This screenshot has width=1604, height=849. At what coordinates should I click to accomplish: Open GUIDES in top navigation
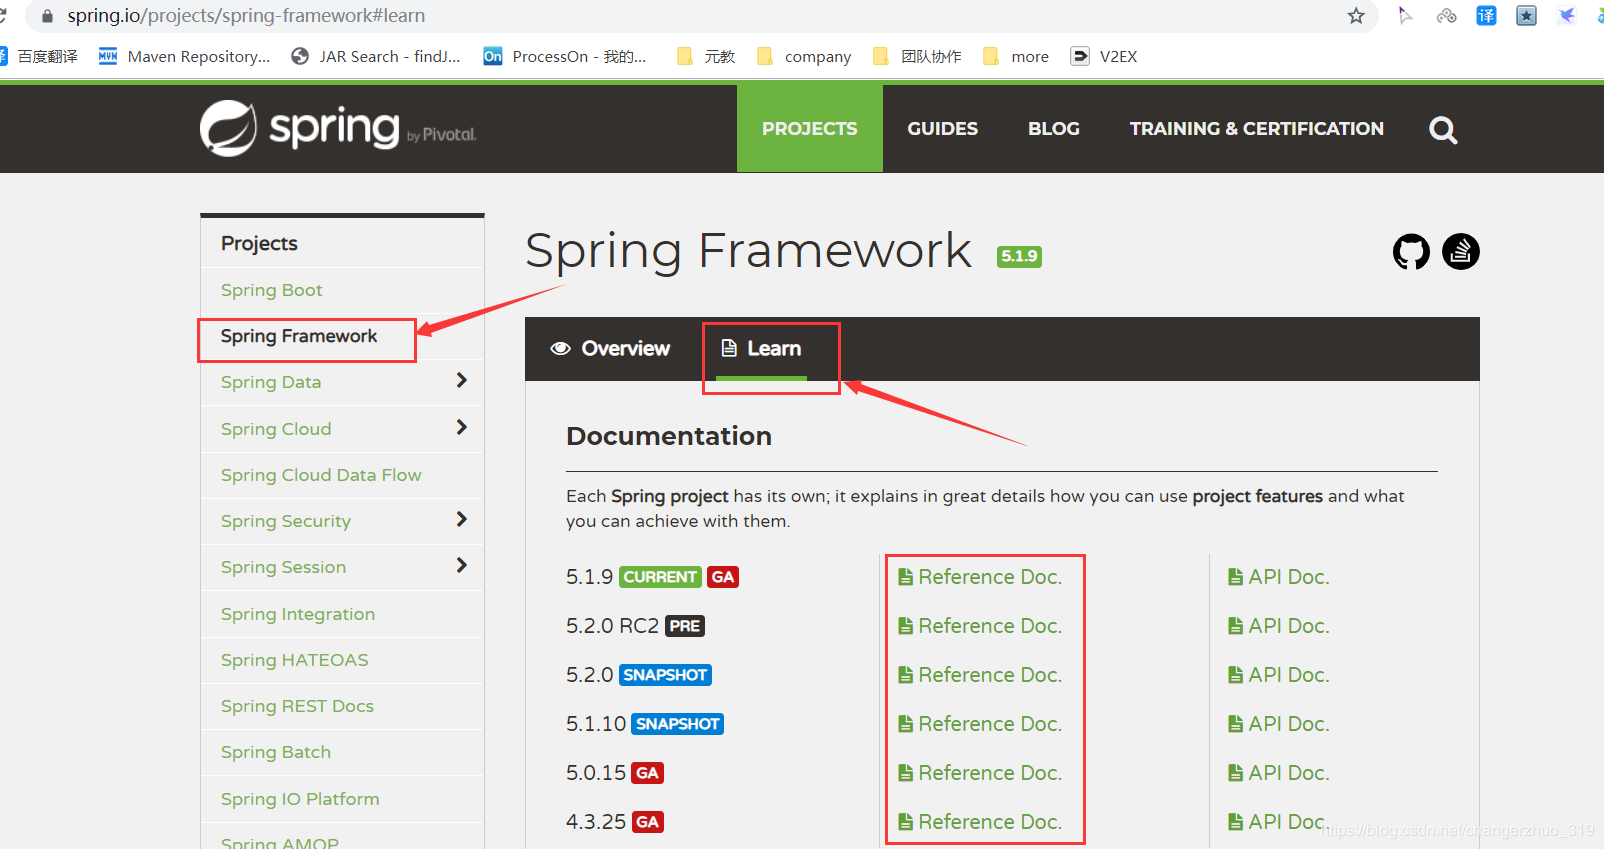[943, 129]
